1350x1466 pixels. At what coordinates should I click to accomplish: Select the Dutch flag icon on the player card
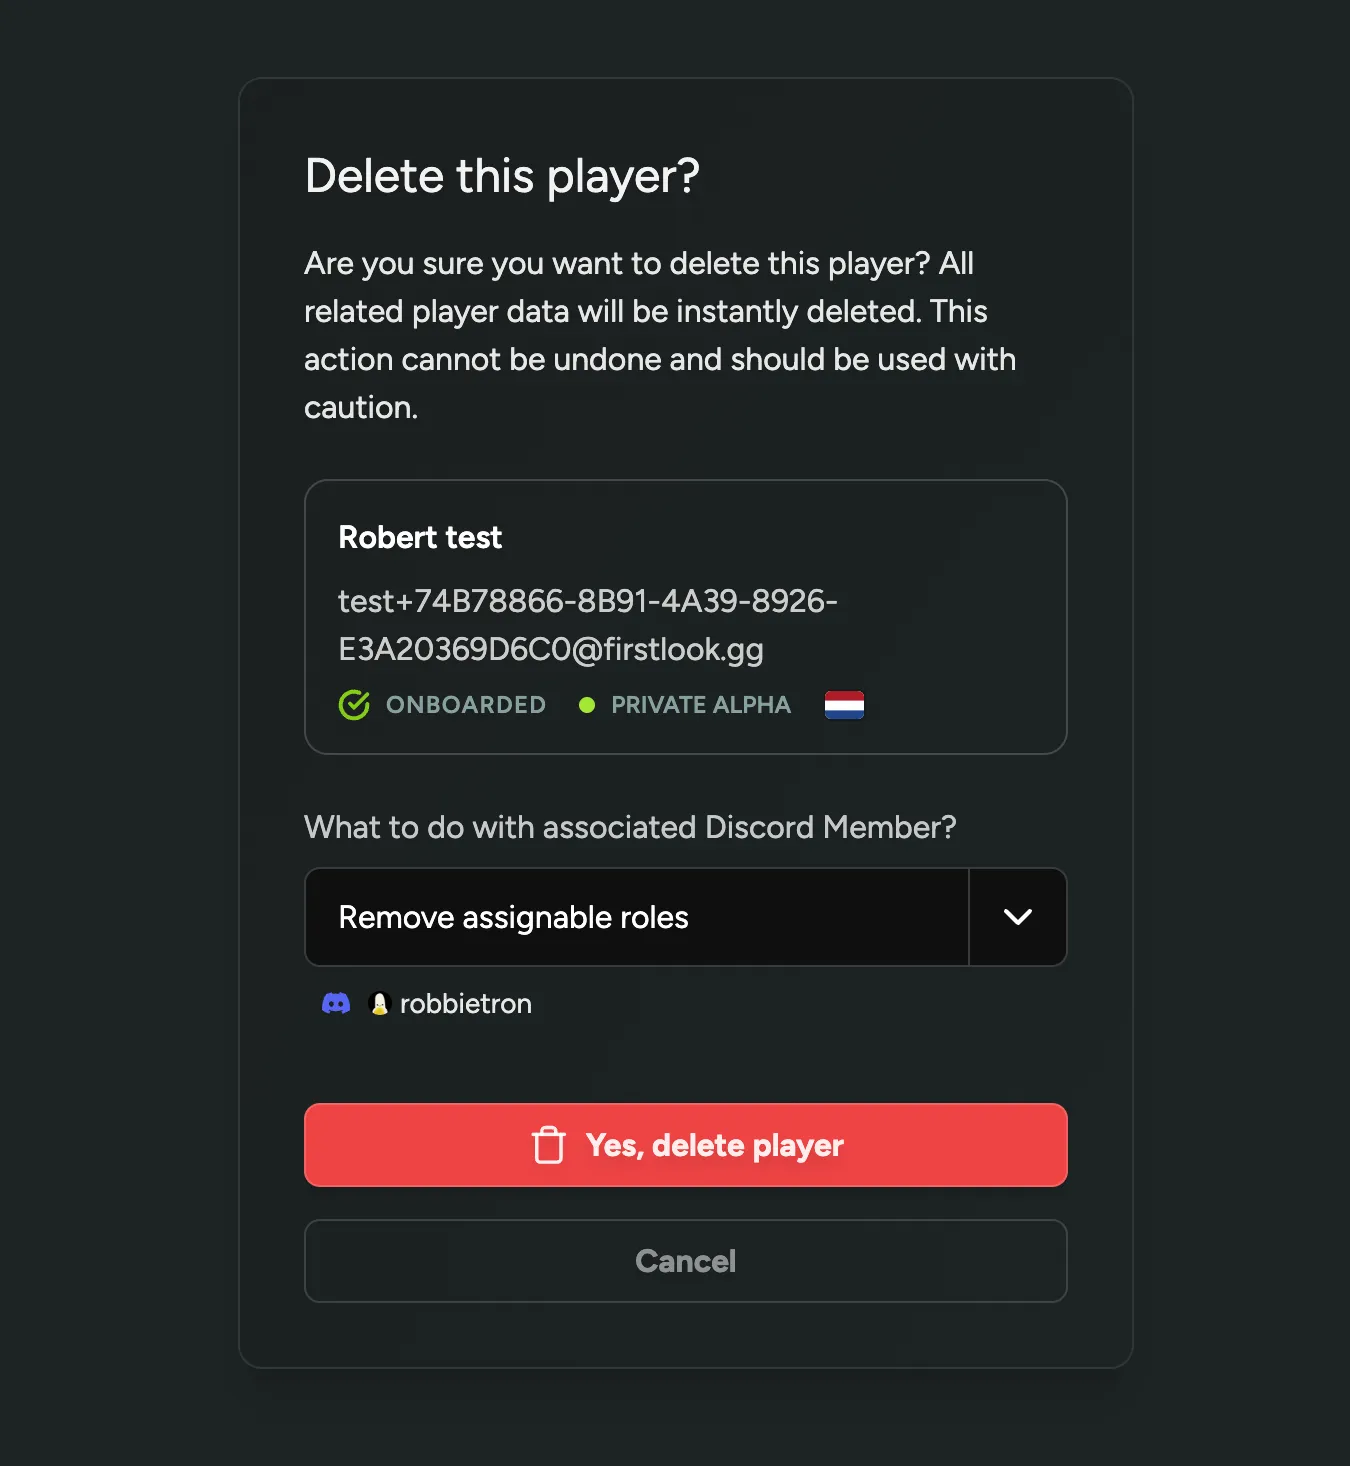click(843, 704)
